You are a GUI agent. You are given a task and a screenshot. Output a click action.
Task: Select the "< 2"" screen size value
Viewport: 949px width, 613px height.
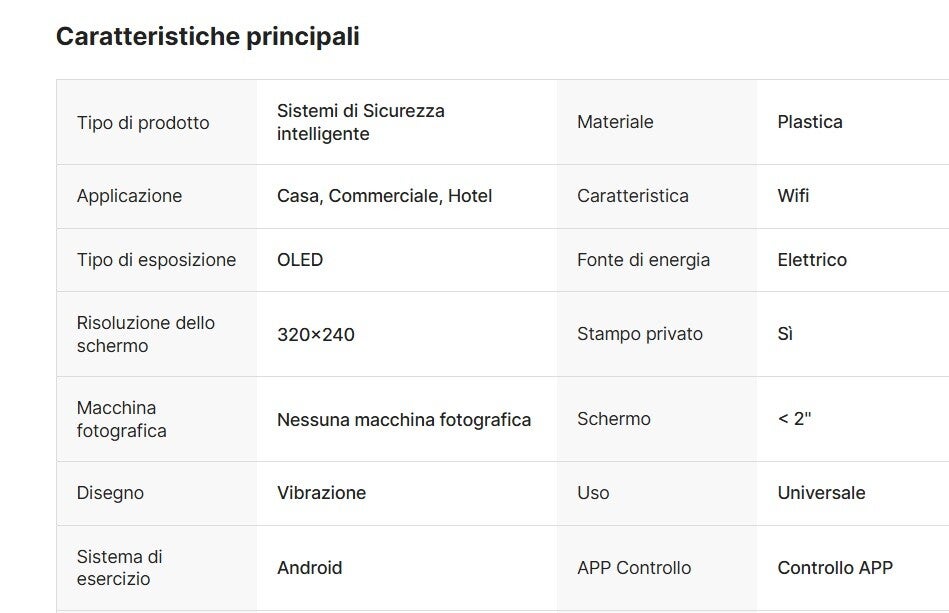[794, 419]
